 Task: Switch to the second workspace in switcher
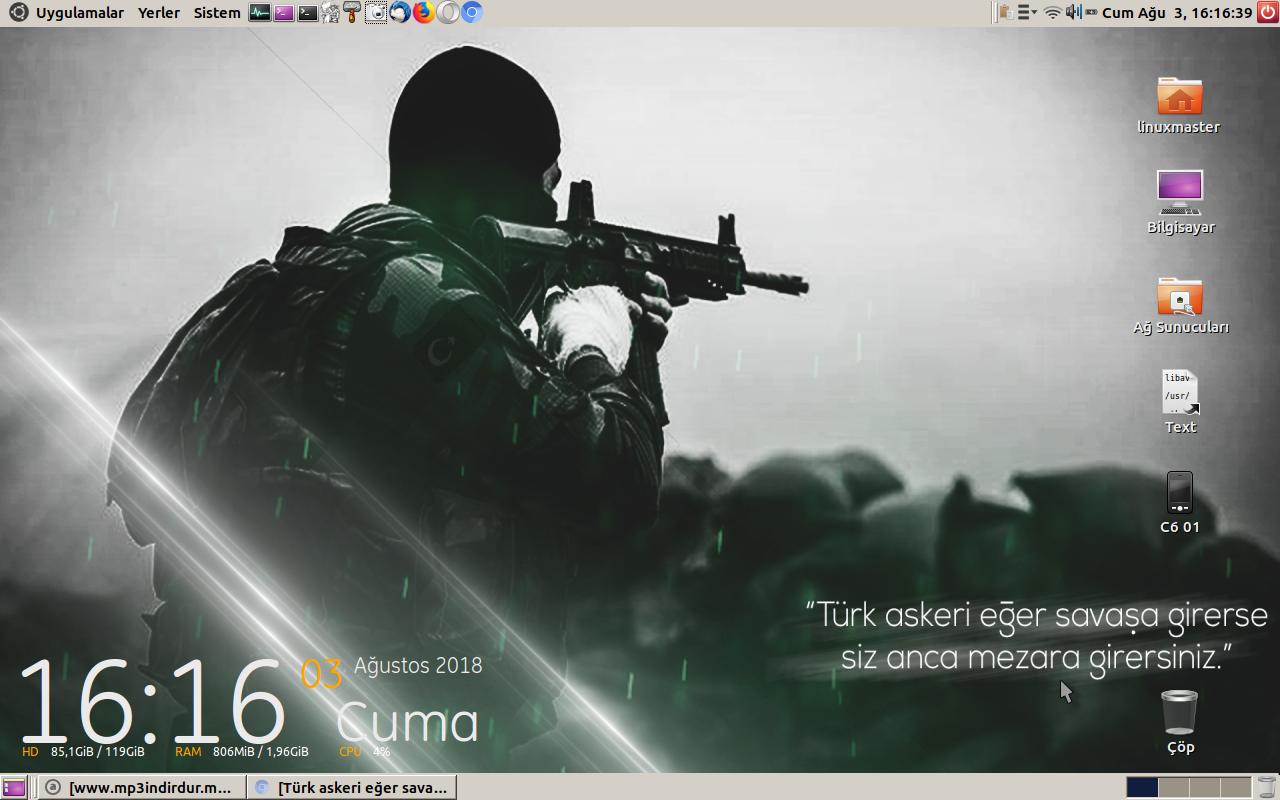(x=1173, y=787)
